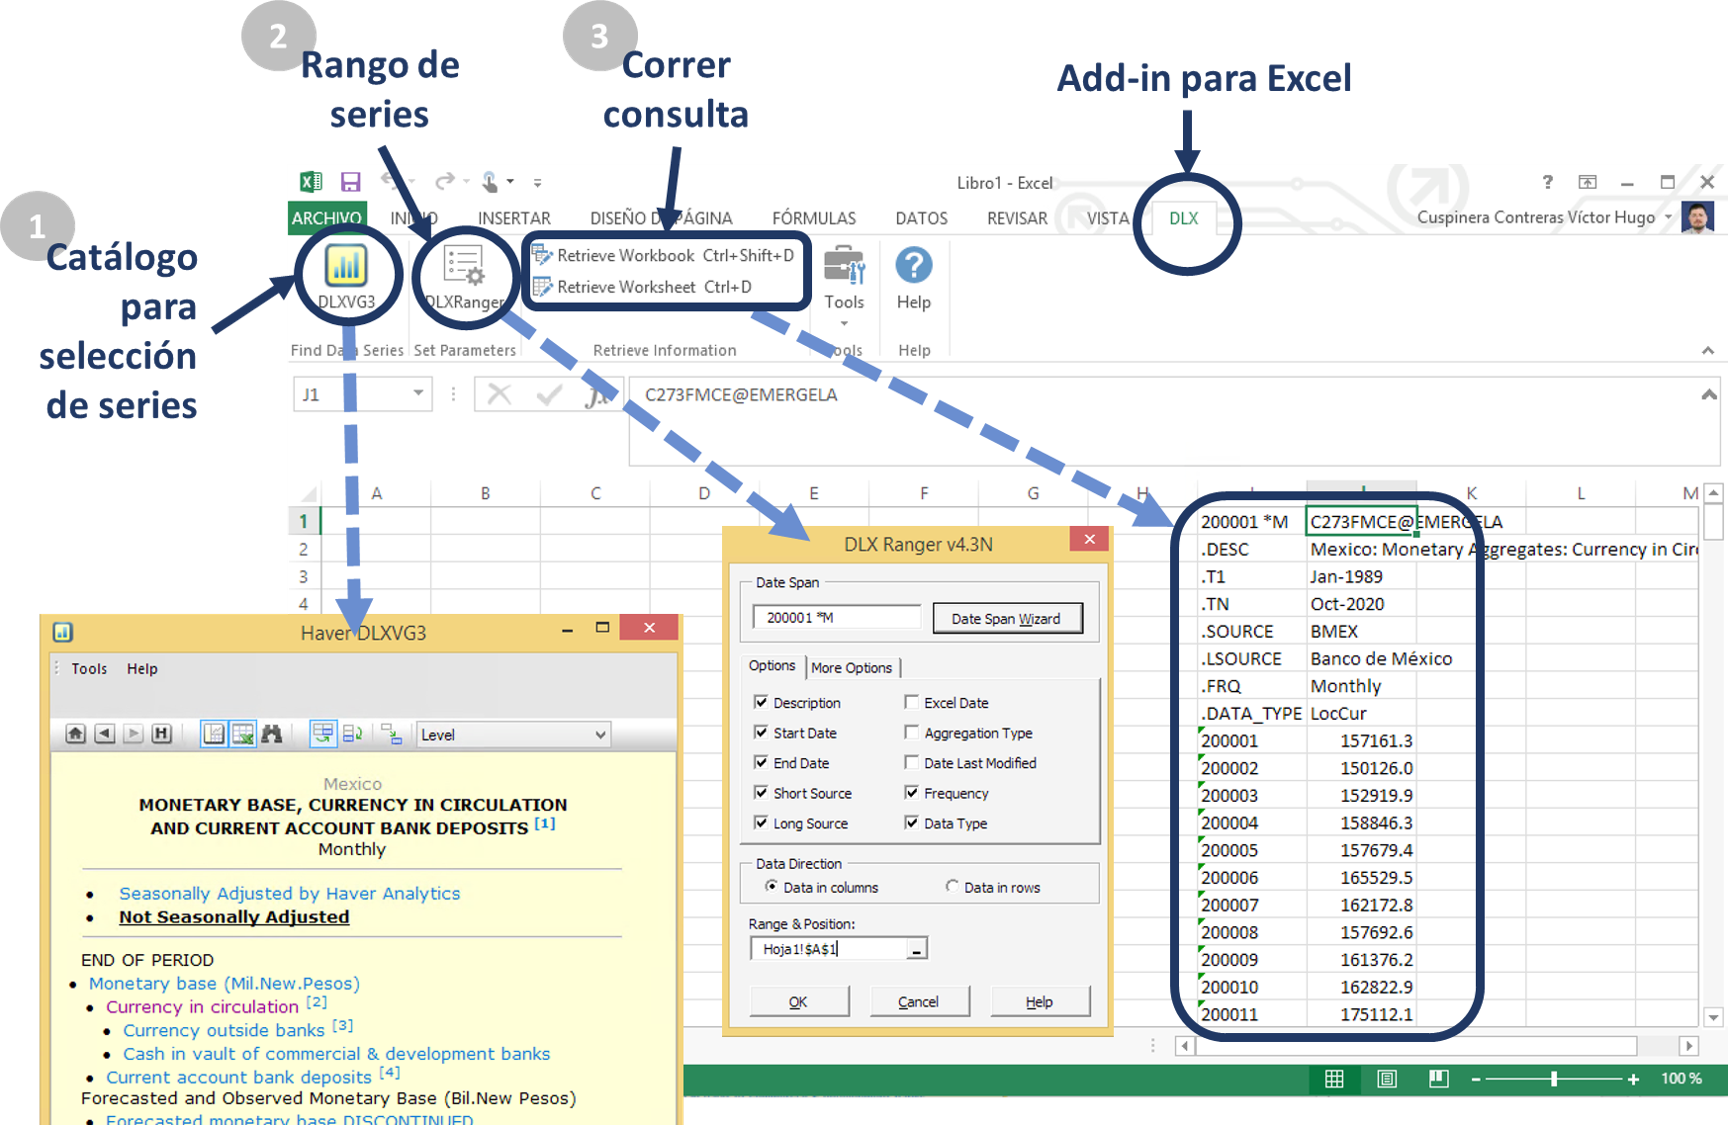Click the Date Span Wizard button
The height and width of the screenshot is (1125, 1728).
(1006, 619)
